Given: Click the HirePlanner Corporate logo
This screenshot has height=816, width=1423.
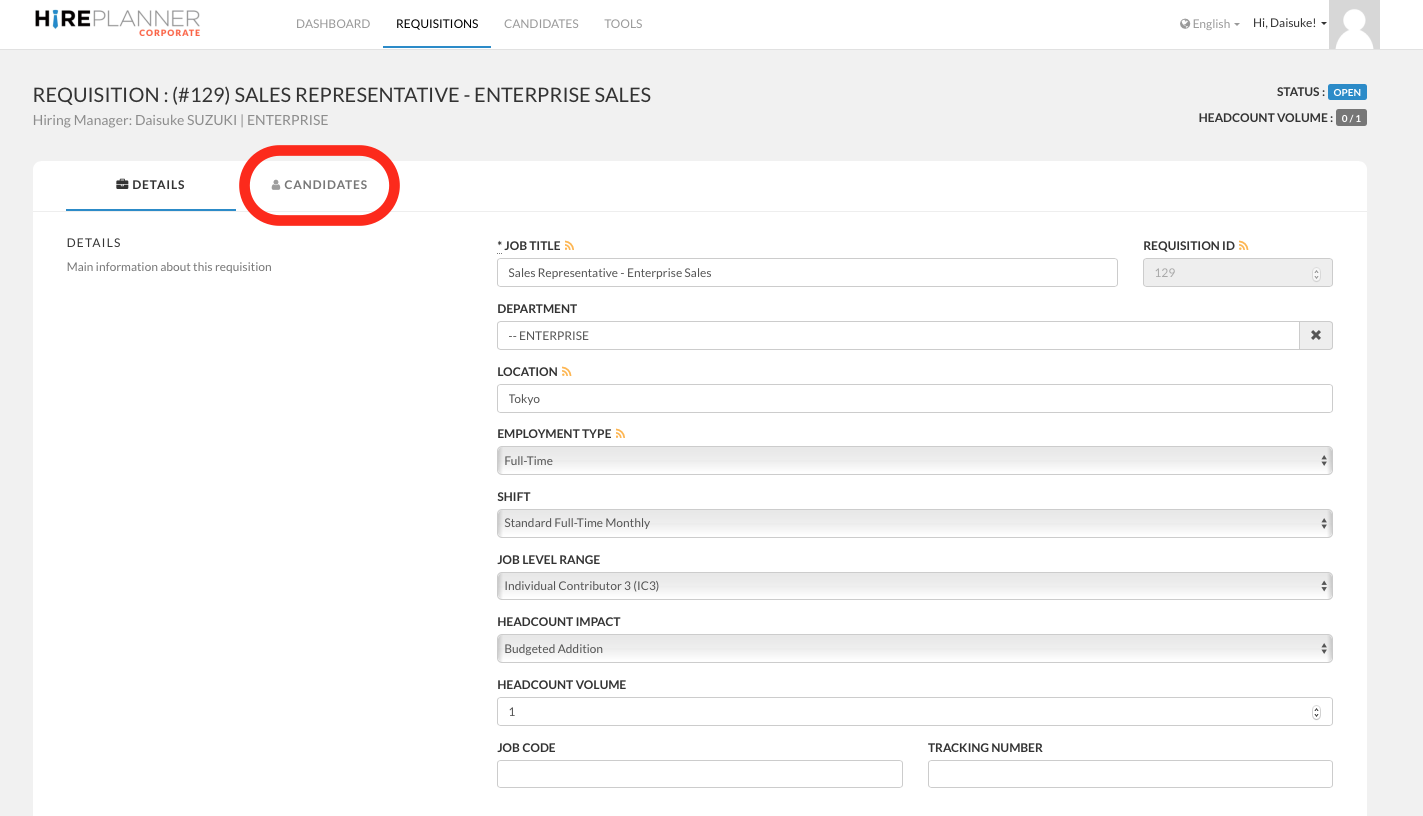Looking at the screenshot, I should coord(117,23).
